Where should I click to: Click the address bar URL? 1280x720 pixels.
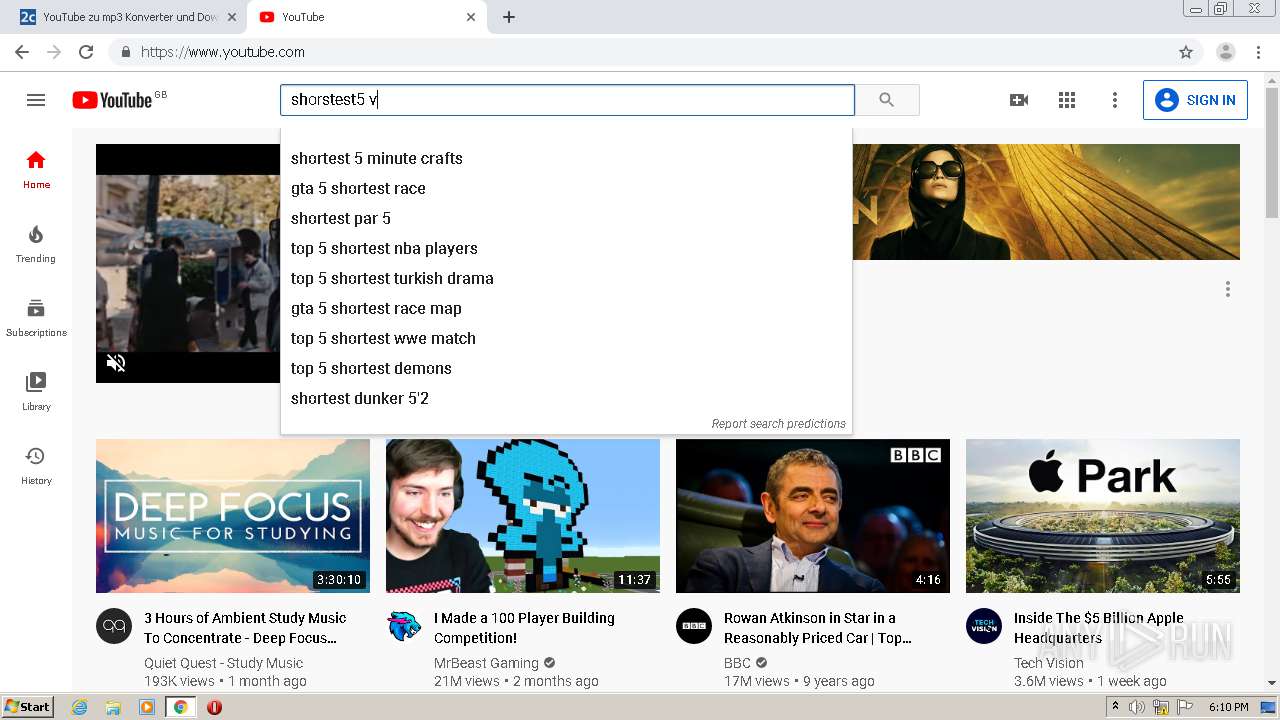click(223, 52)
